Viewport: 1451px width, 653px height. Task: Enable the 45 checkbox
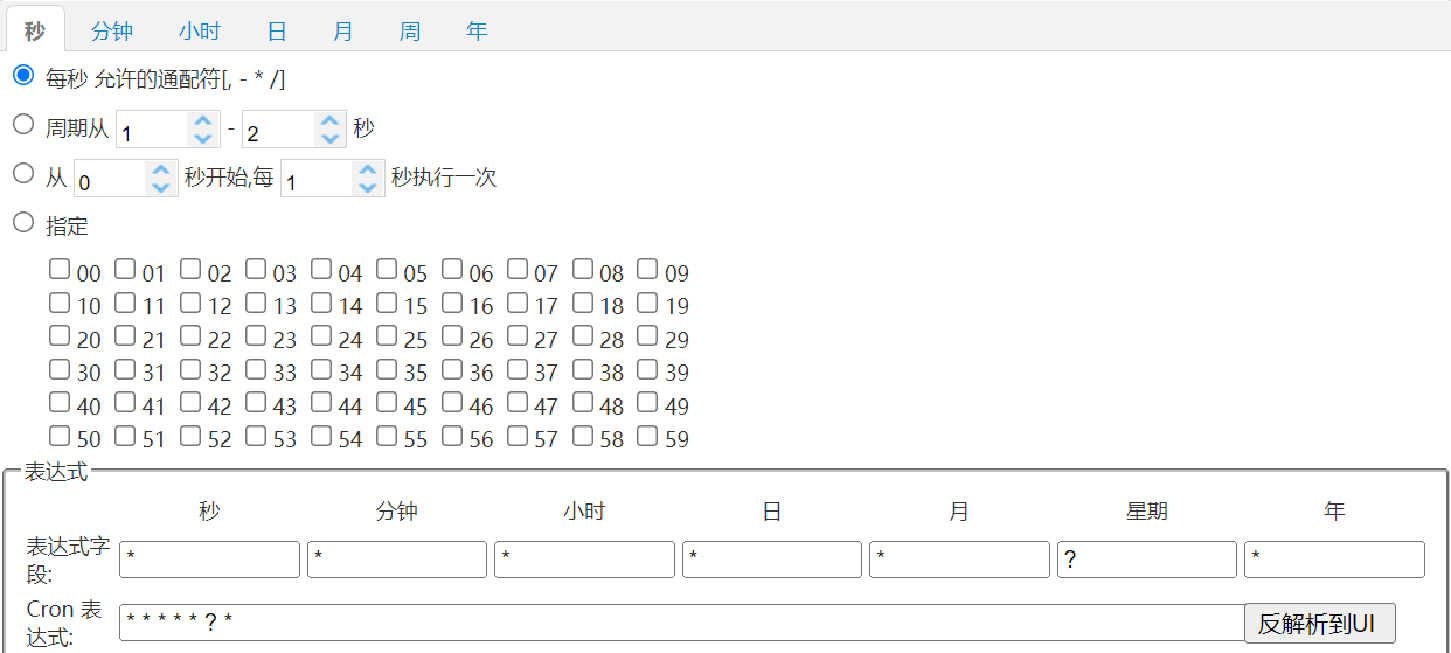point(386,402)
